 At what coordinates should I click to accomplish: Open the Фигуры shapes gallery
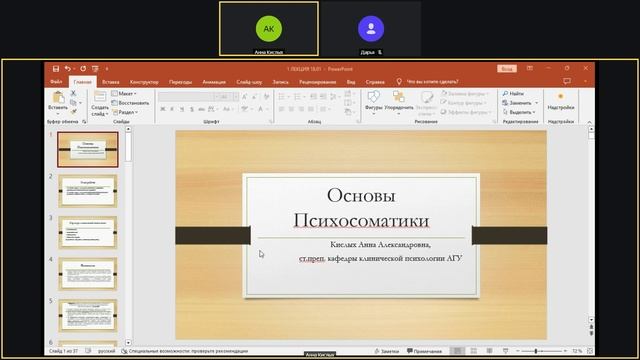pos(373,102)
